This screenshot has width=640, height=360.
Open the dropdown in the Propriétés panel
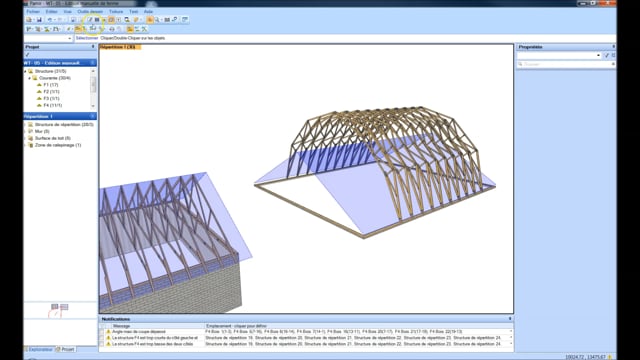(x=598, y=55)
